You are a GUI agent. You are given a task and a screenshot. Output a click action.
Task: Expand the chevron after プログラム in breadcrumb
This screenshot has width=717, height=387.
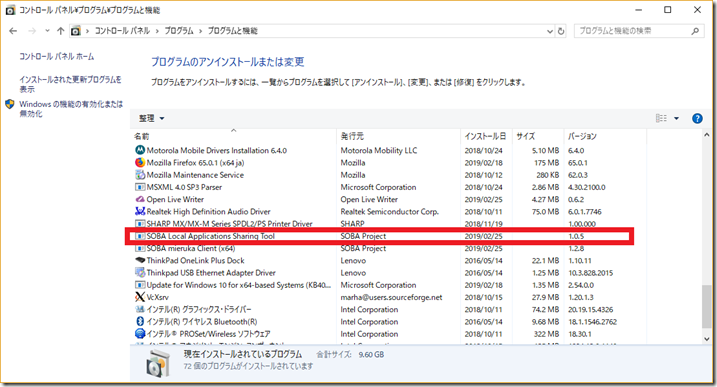(200, 31)
